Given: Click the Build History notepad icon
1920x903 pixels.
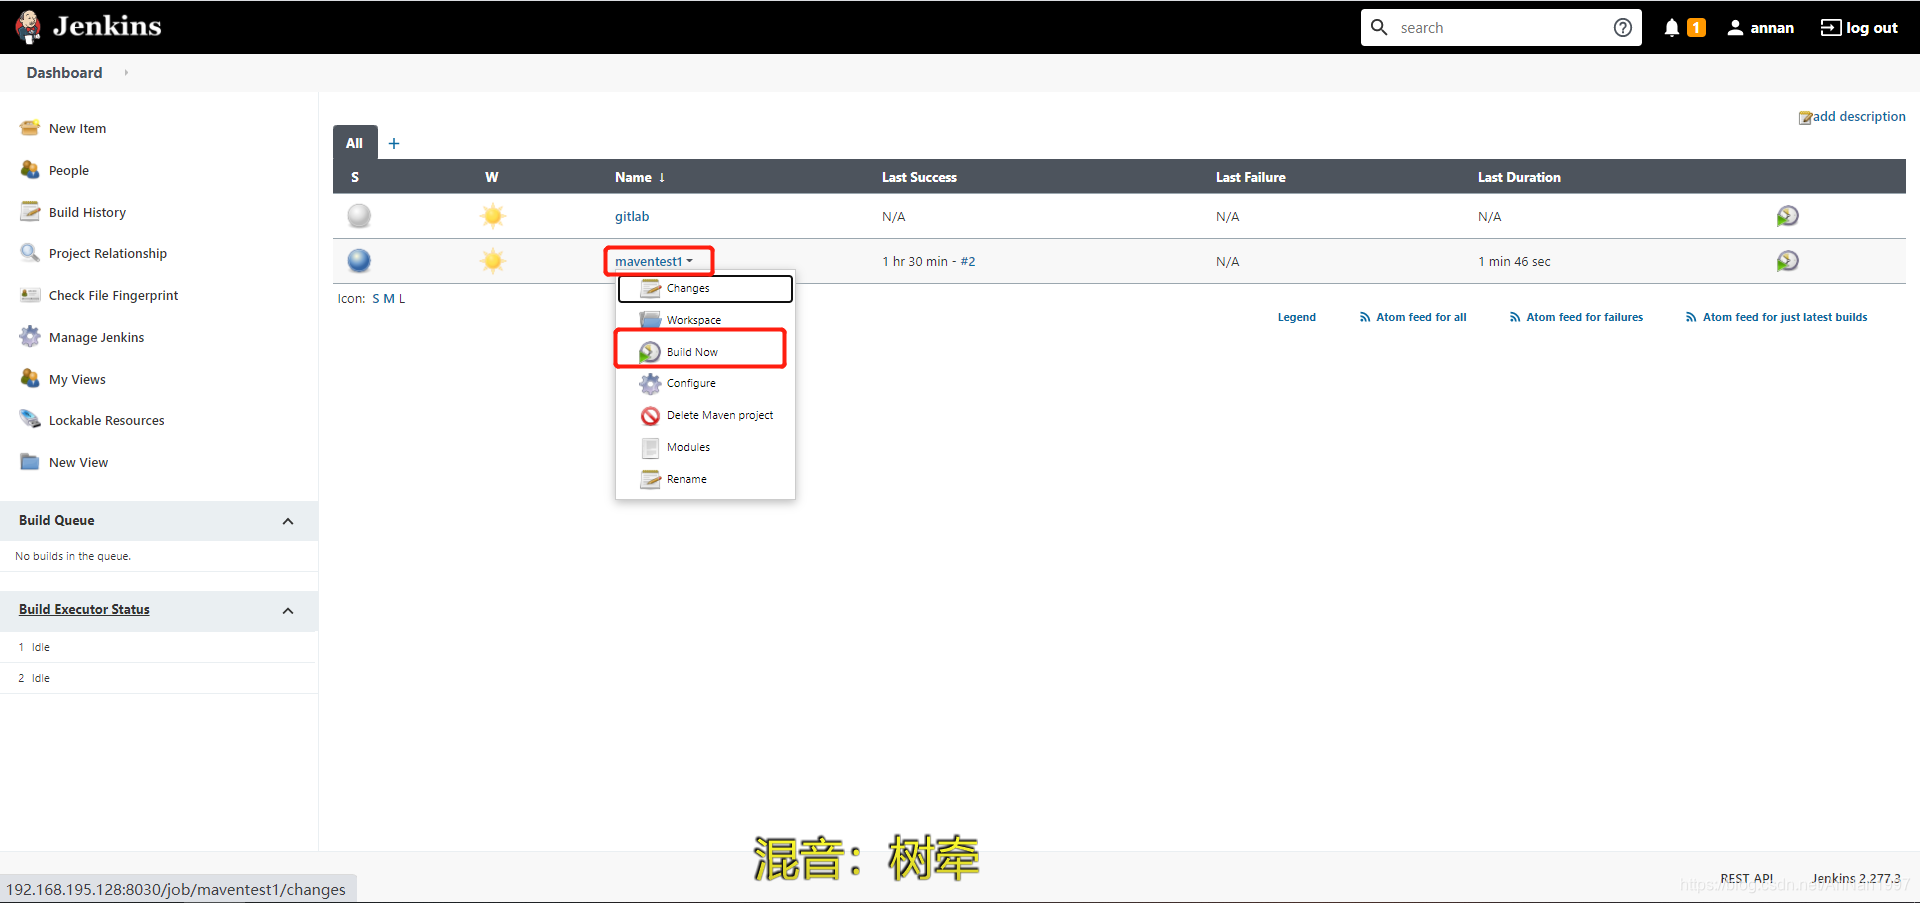Looking at the screenshot, I should (x=30, y=212).
